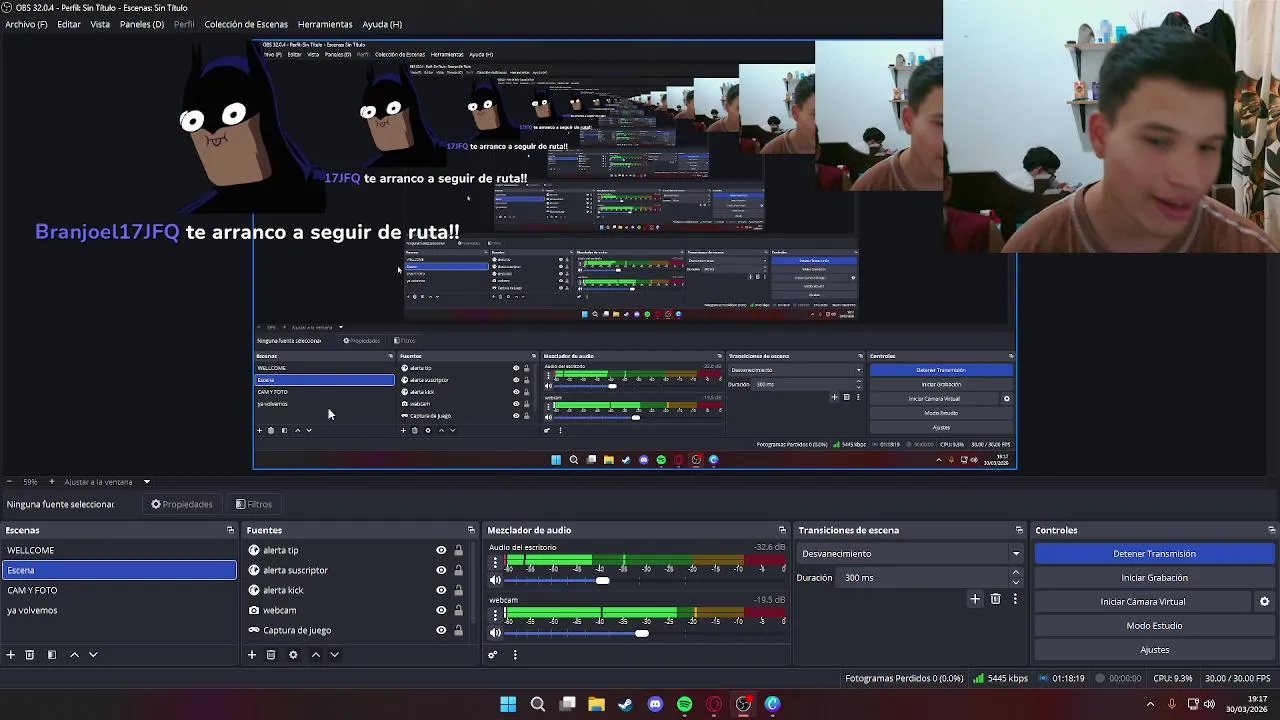Open source properties gear in Fuentes toolbar
1280x720 pixels.
pyautogui.click(x=293, y=655)
